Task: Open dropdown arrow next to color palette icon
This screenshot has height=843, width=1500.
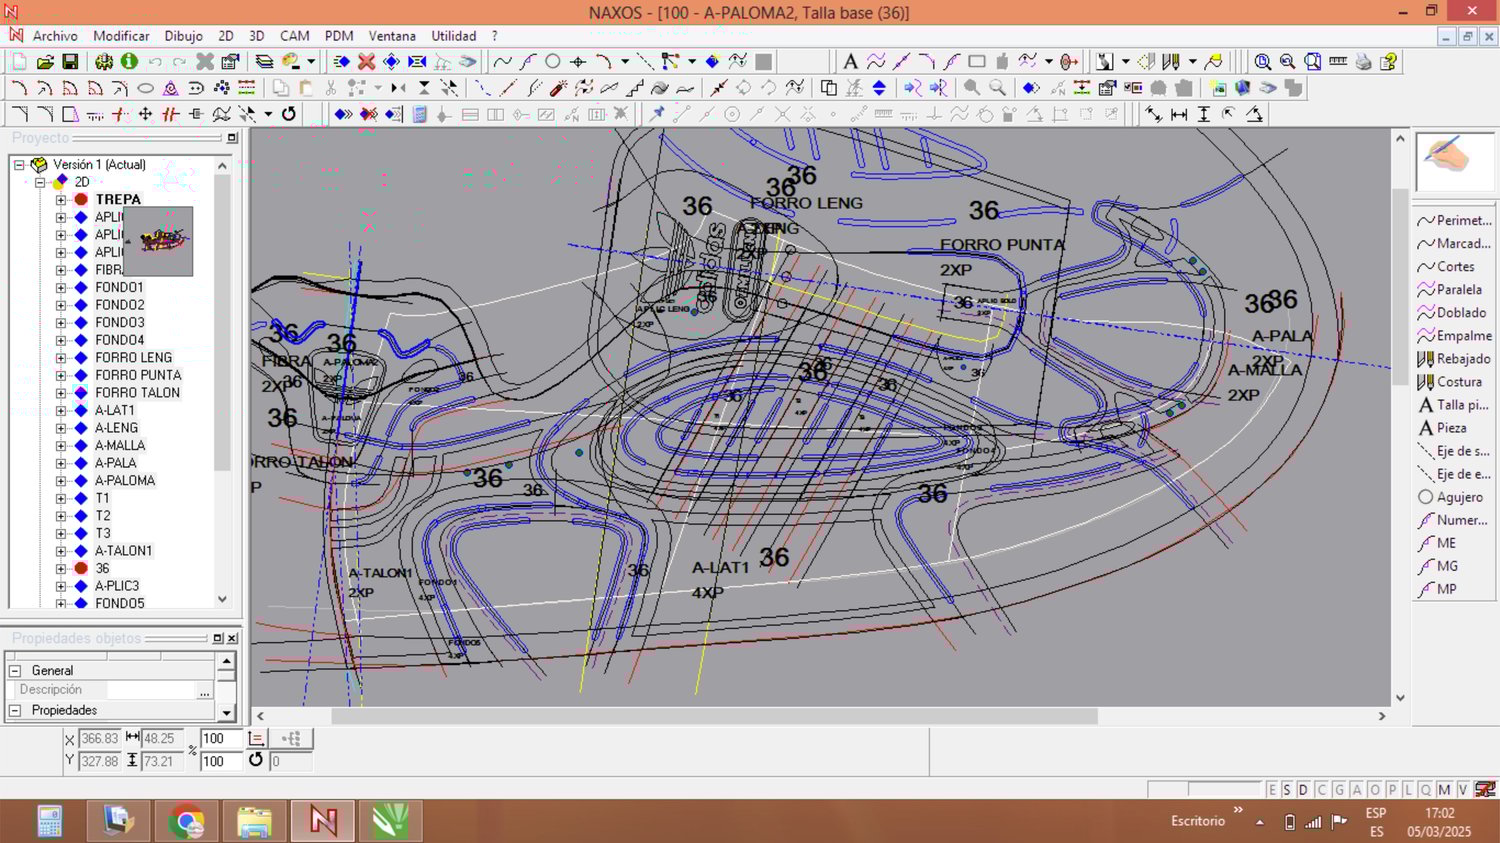Action: click(x=311, y=62)
